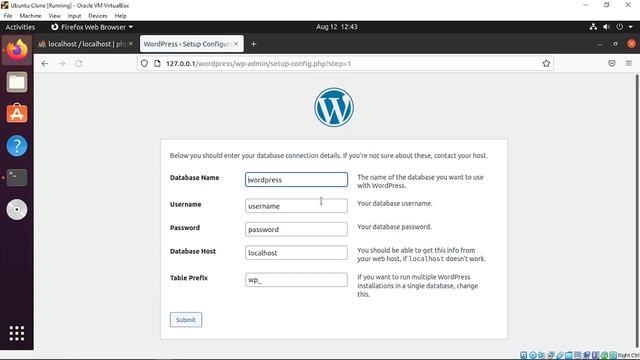Click the Username input field
This screenshot has width=640, height=360.
click(296, 206)
